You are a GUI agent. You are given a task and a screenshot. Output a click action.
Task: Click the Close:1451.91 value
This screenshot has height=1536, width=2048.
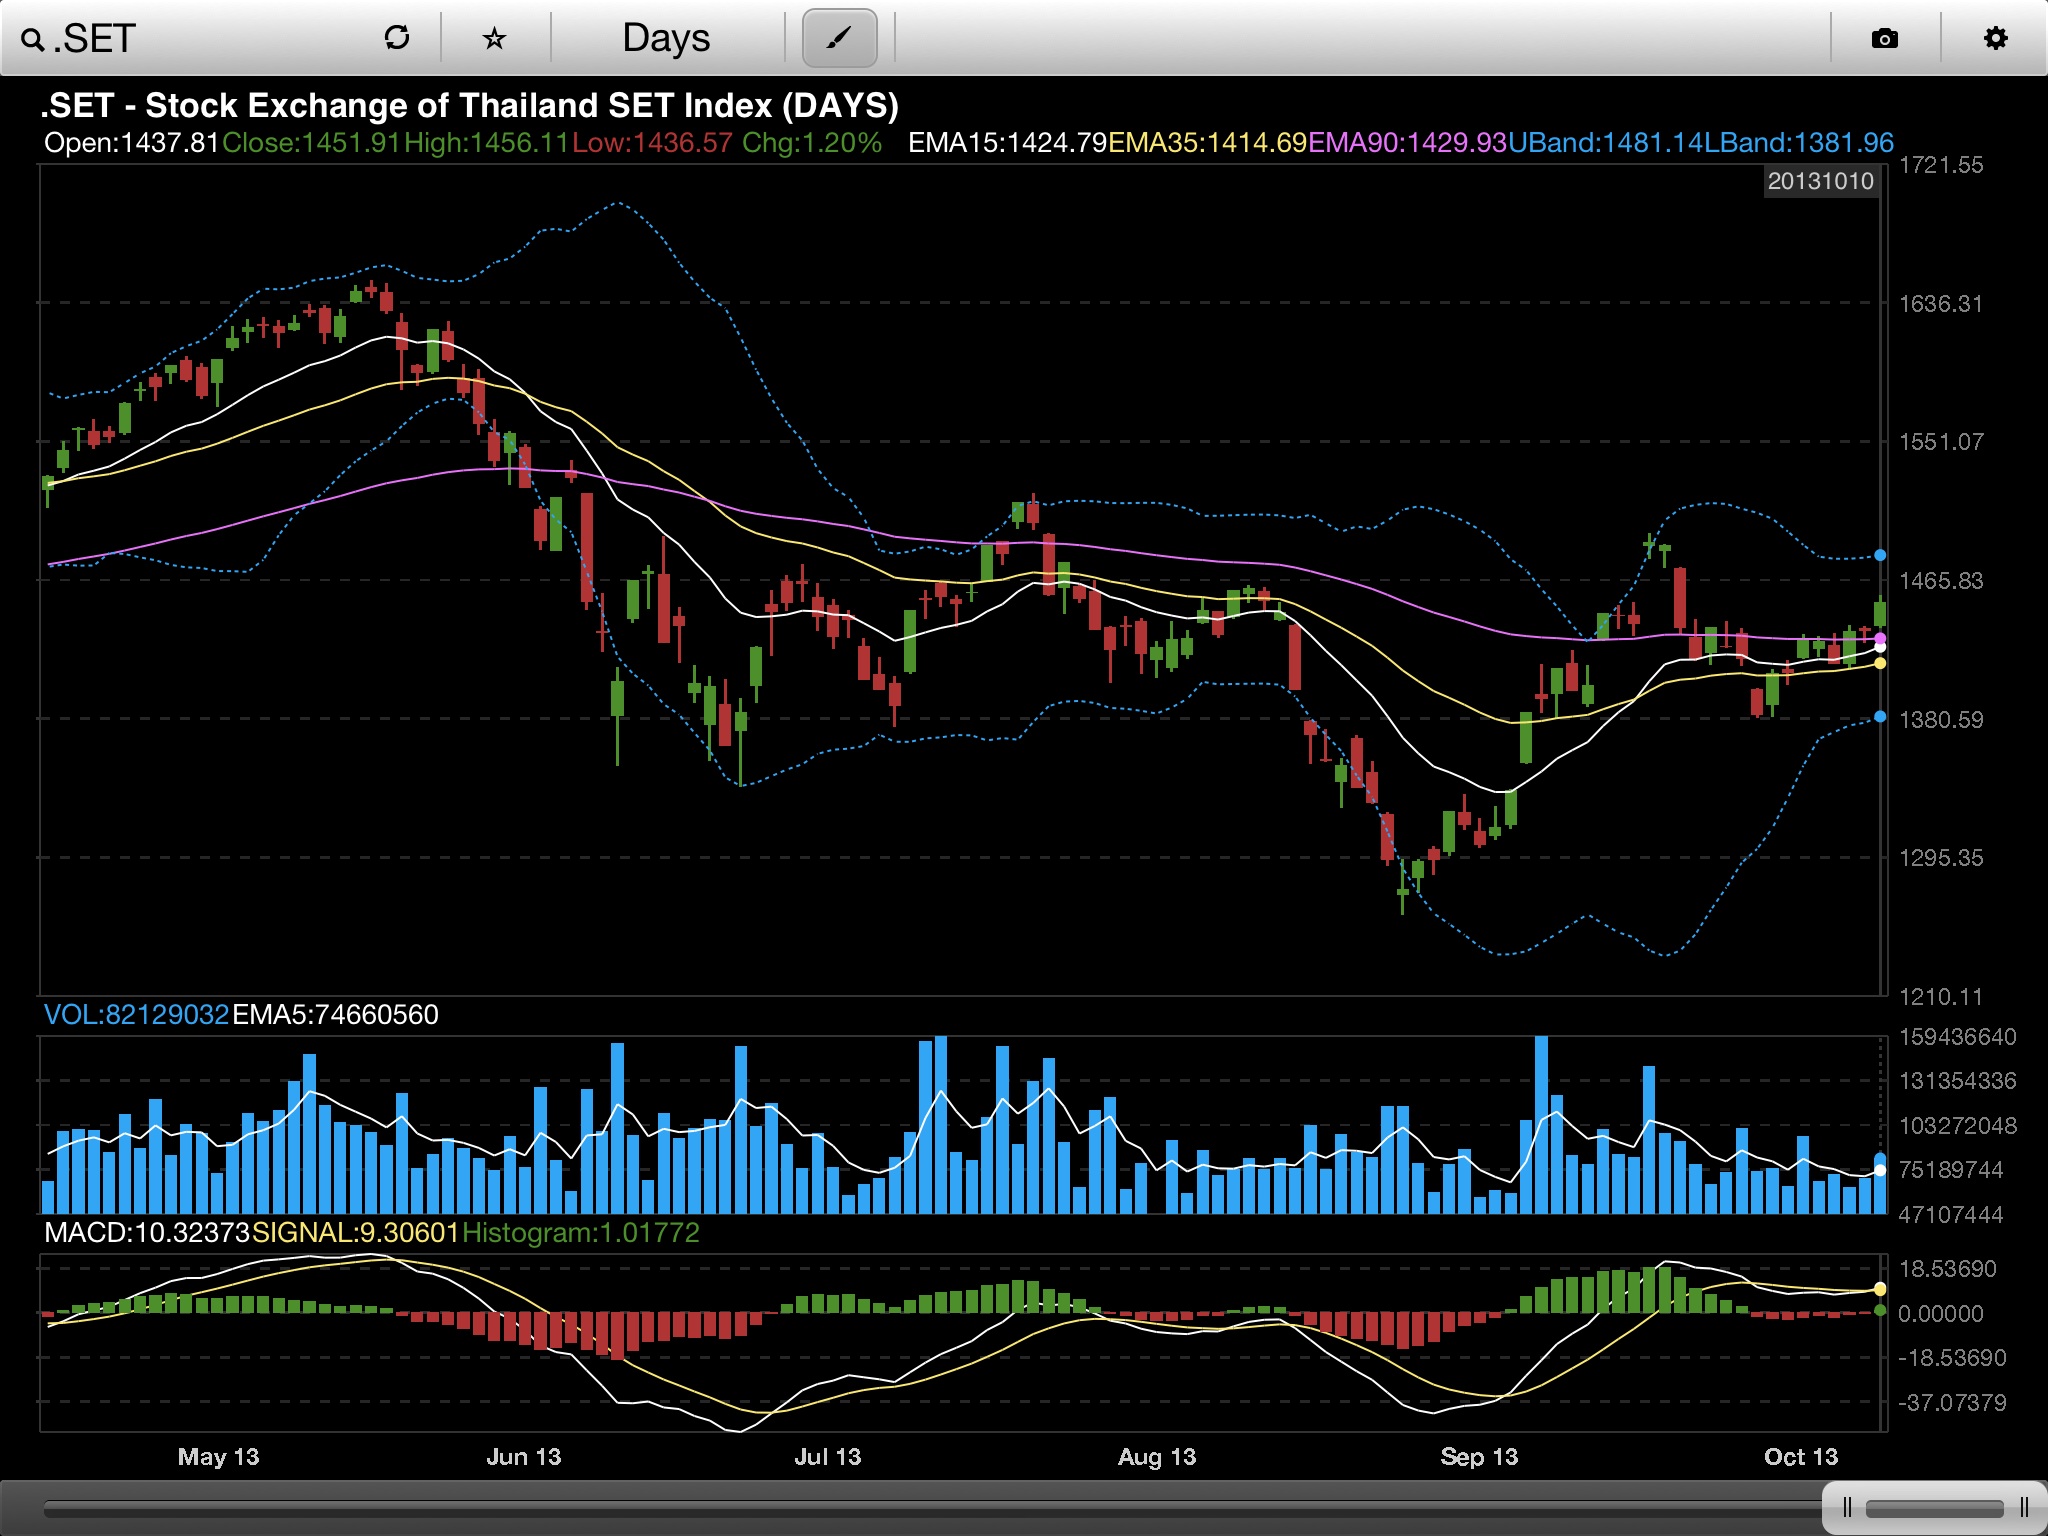(x=311, y=143)
